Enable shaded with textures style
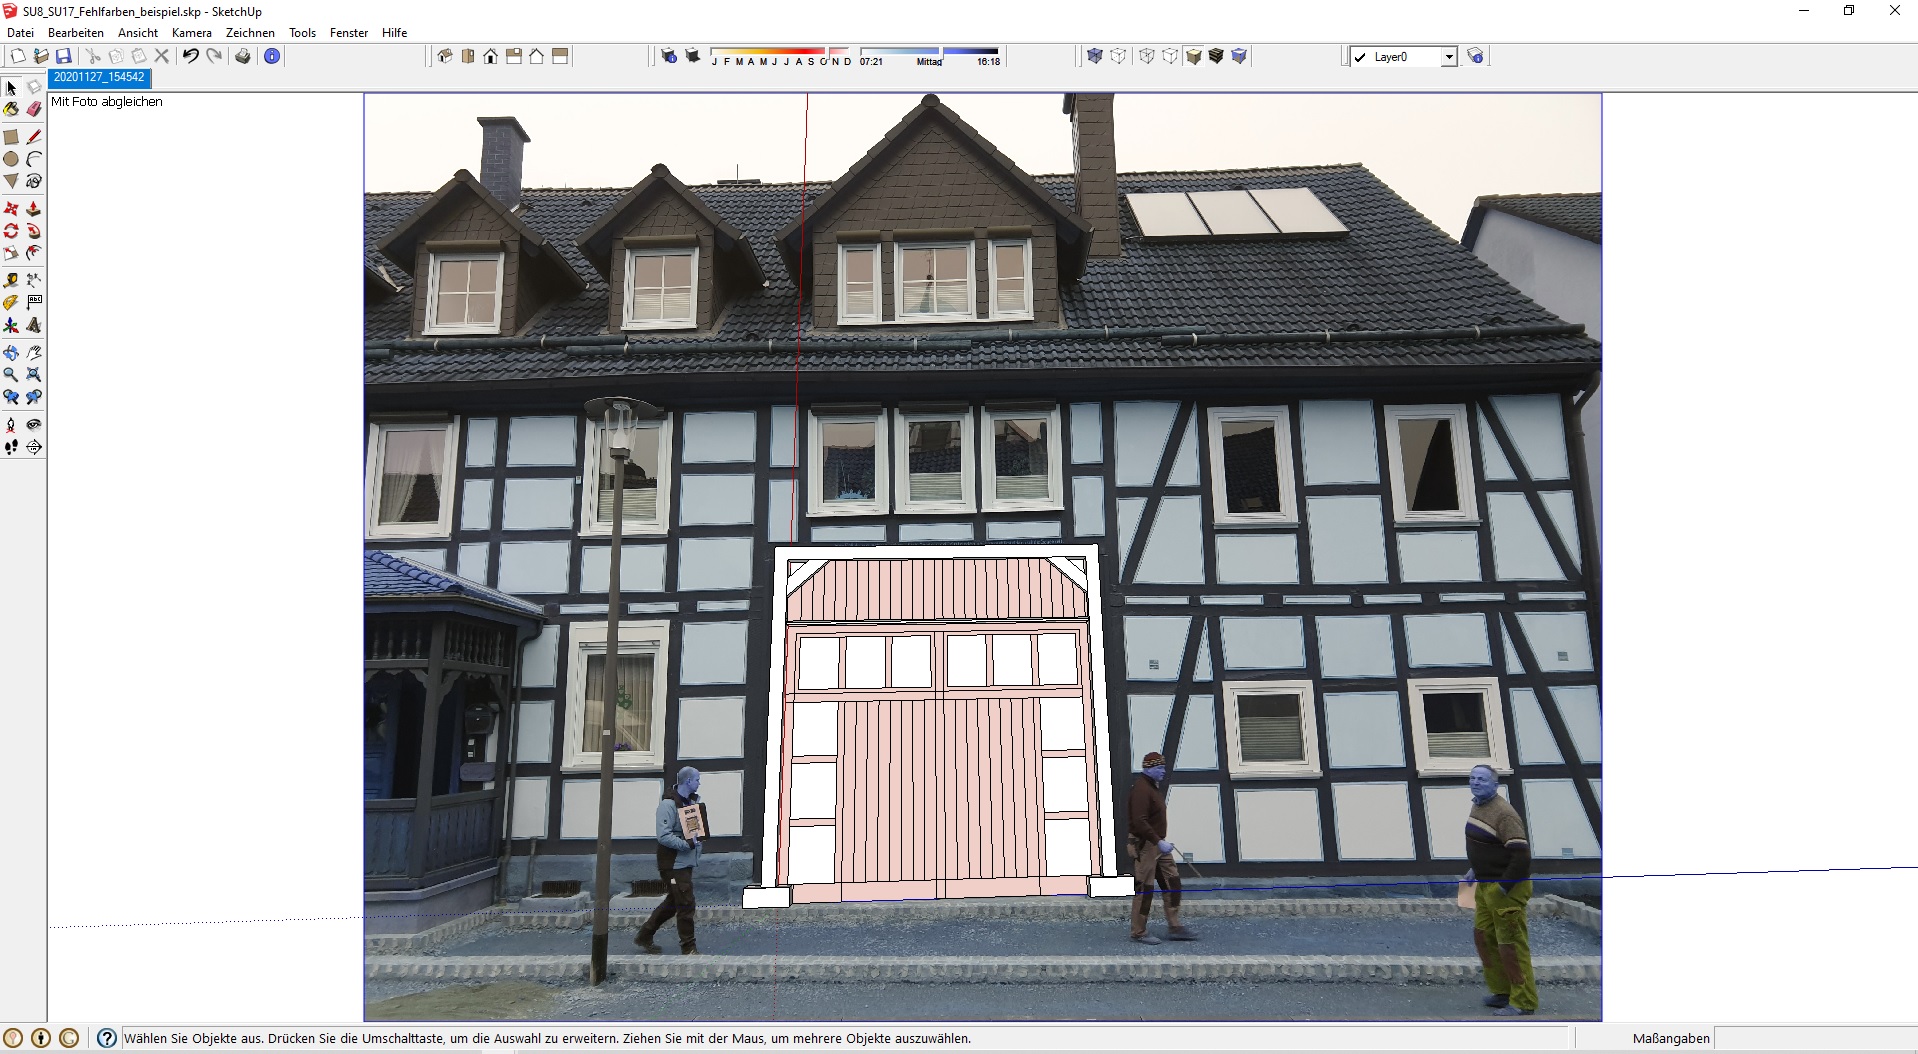Image resolution: width=1918 pixels, height=1054 pixels. pyautogui.click(x=1216, y=57)
